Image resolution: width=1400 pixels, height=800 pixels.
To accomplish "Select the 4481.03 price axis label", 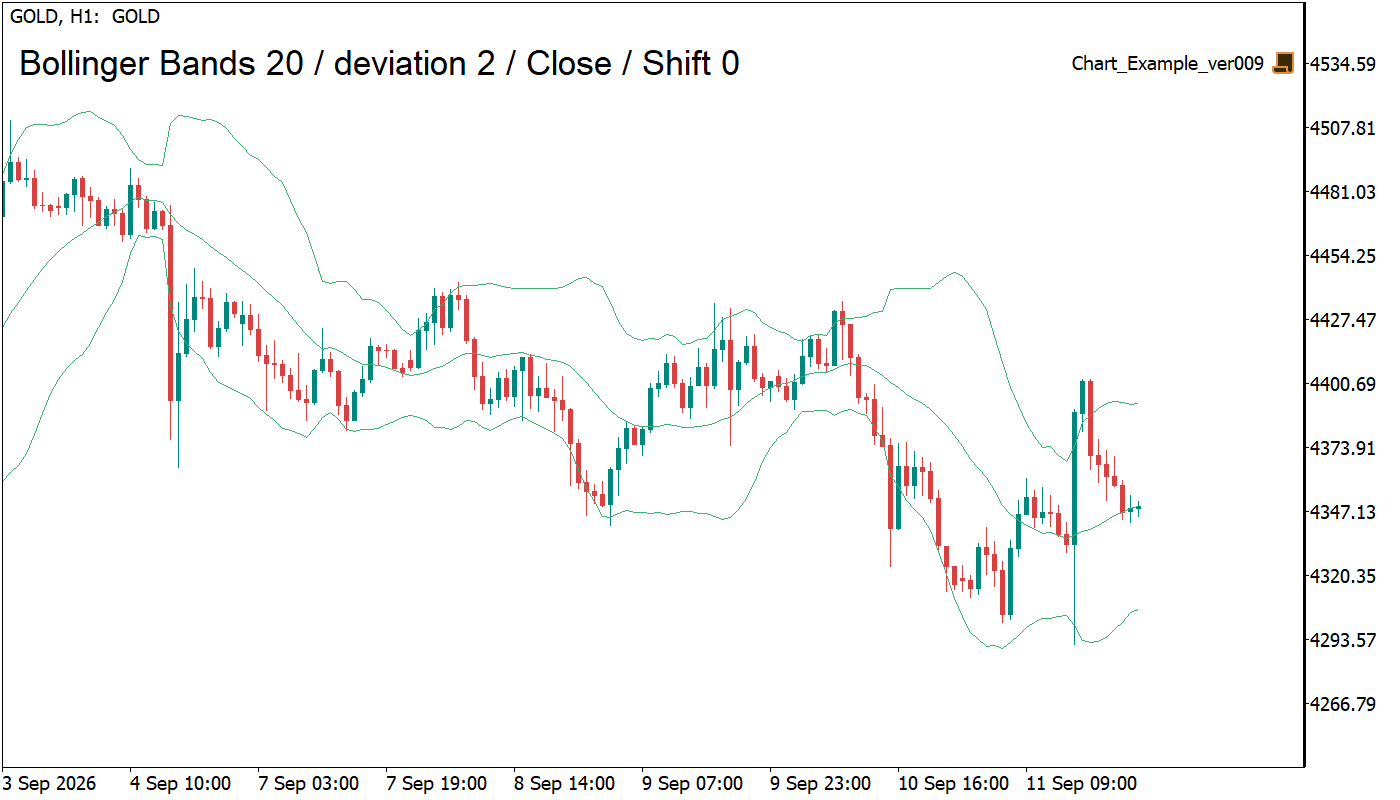I will click(1343, 192).
